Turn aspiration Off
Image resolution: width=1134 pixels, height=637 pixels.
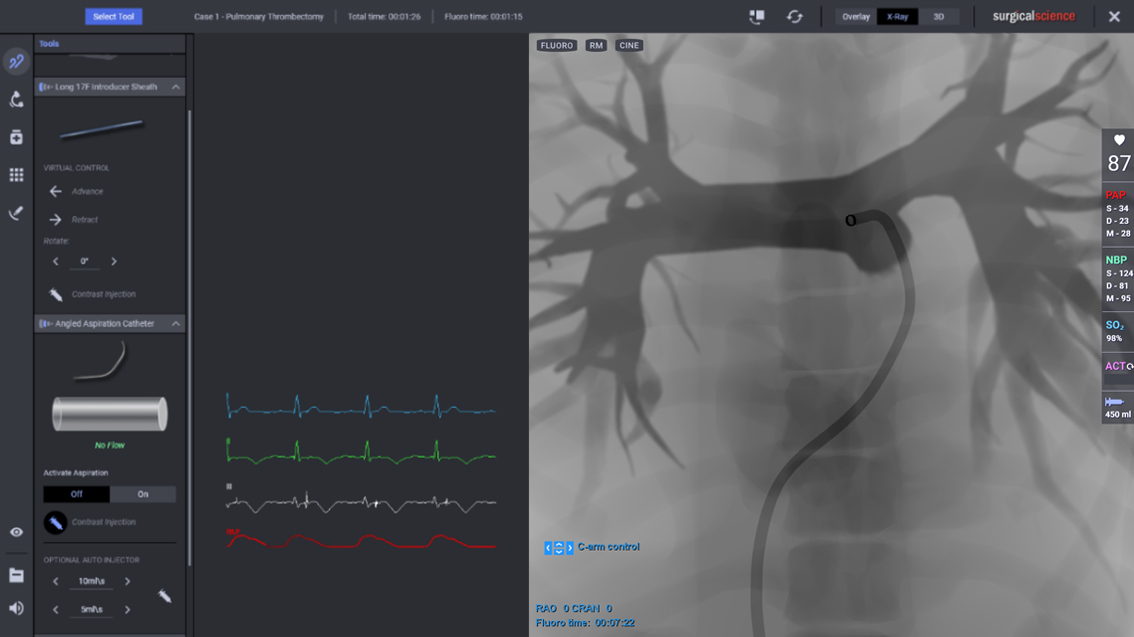coord(77,495)
